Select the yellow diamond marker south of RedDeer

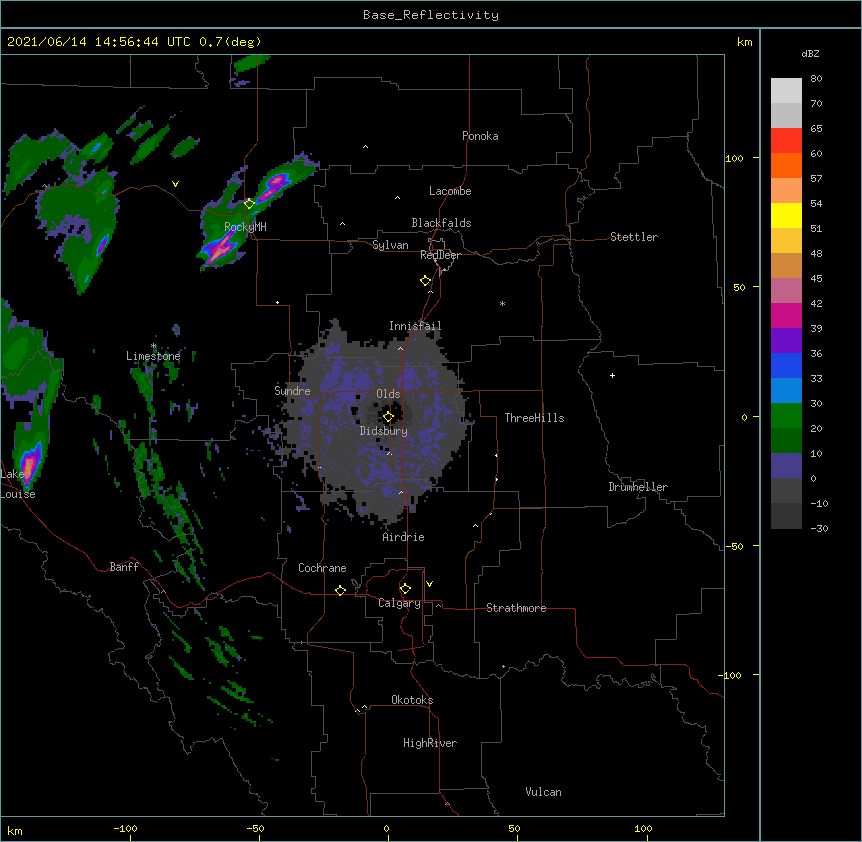tap(425, 281)
